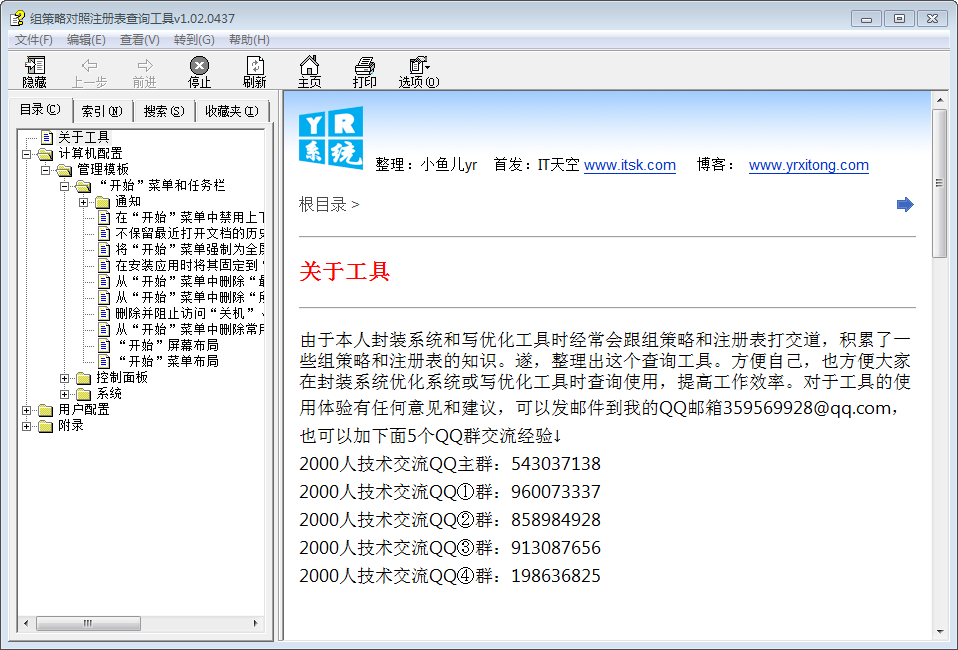Expand the 控制面板 folder node
958x650 pixels.
tap(65, 378)
